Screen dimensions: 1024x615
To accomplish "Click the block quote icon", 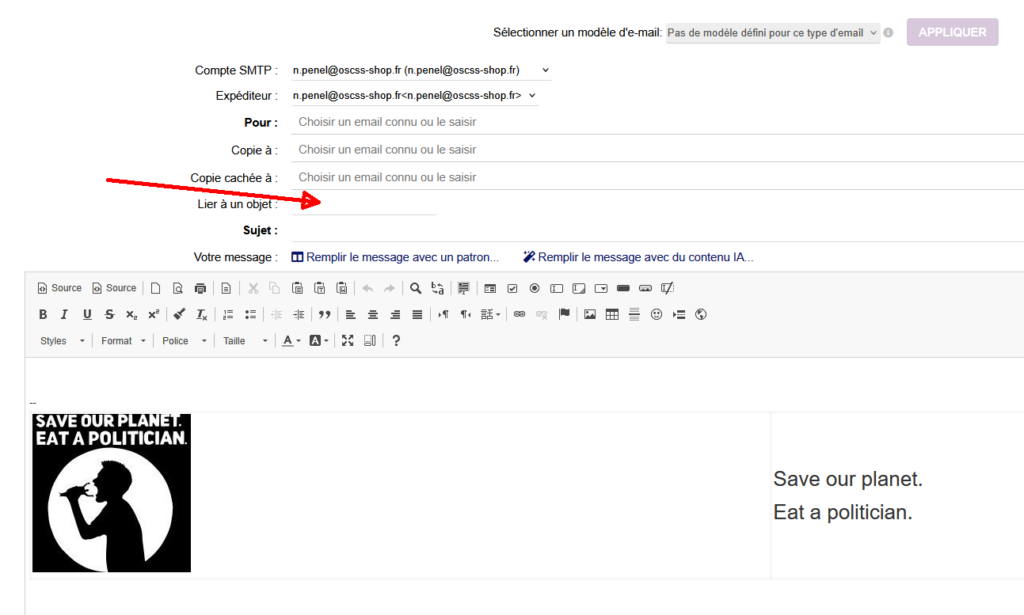I will [324, 314].
